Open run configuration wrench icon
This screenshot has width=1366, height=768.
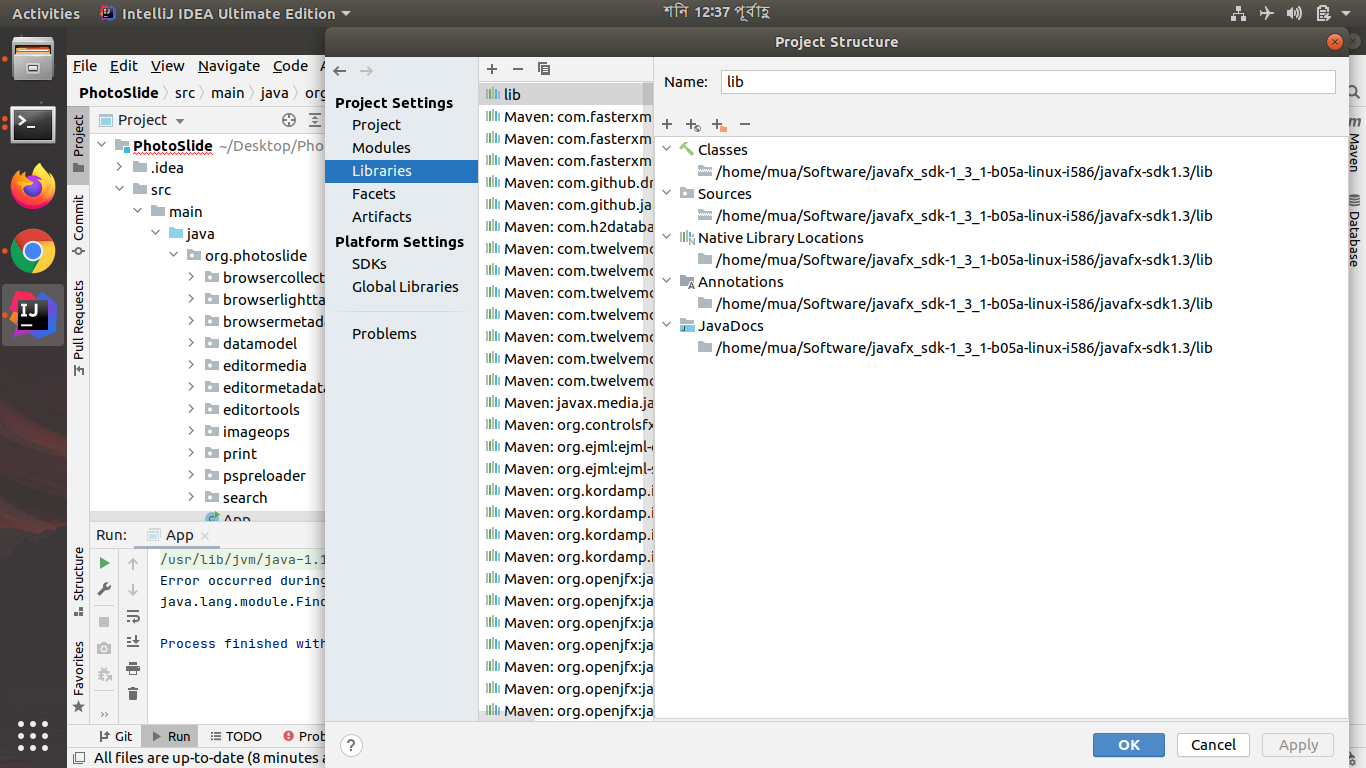(x=104, y=590)
